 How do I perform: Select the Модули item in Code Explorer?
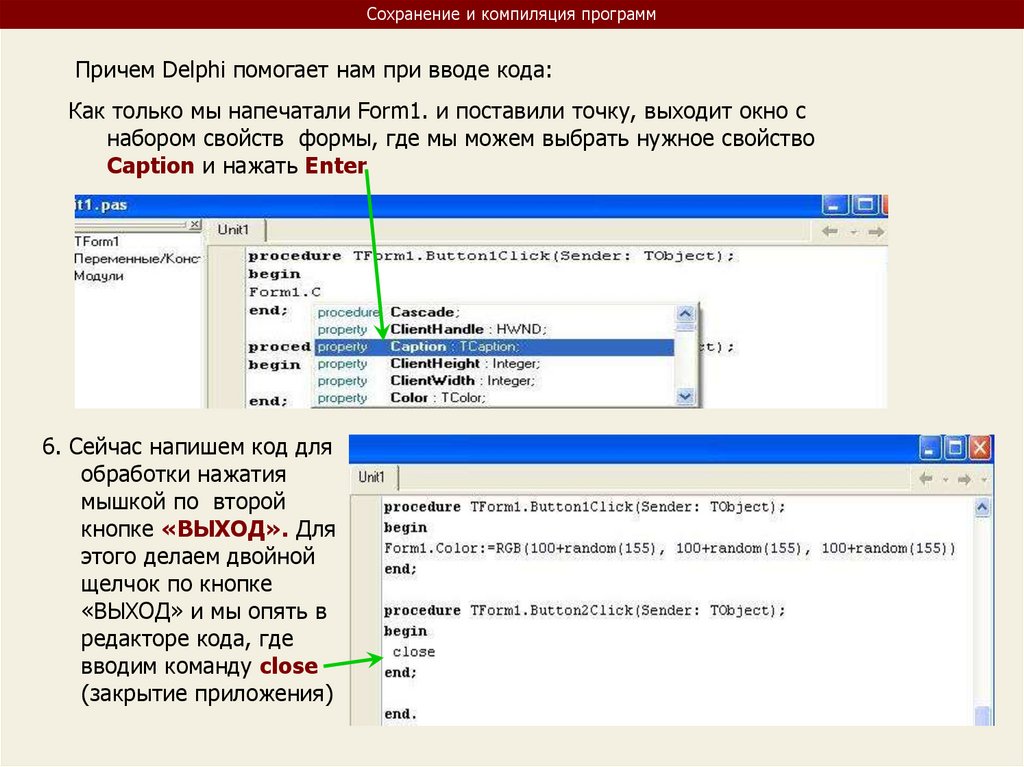click(x=99, y=276)
